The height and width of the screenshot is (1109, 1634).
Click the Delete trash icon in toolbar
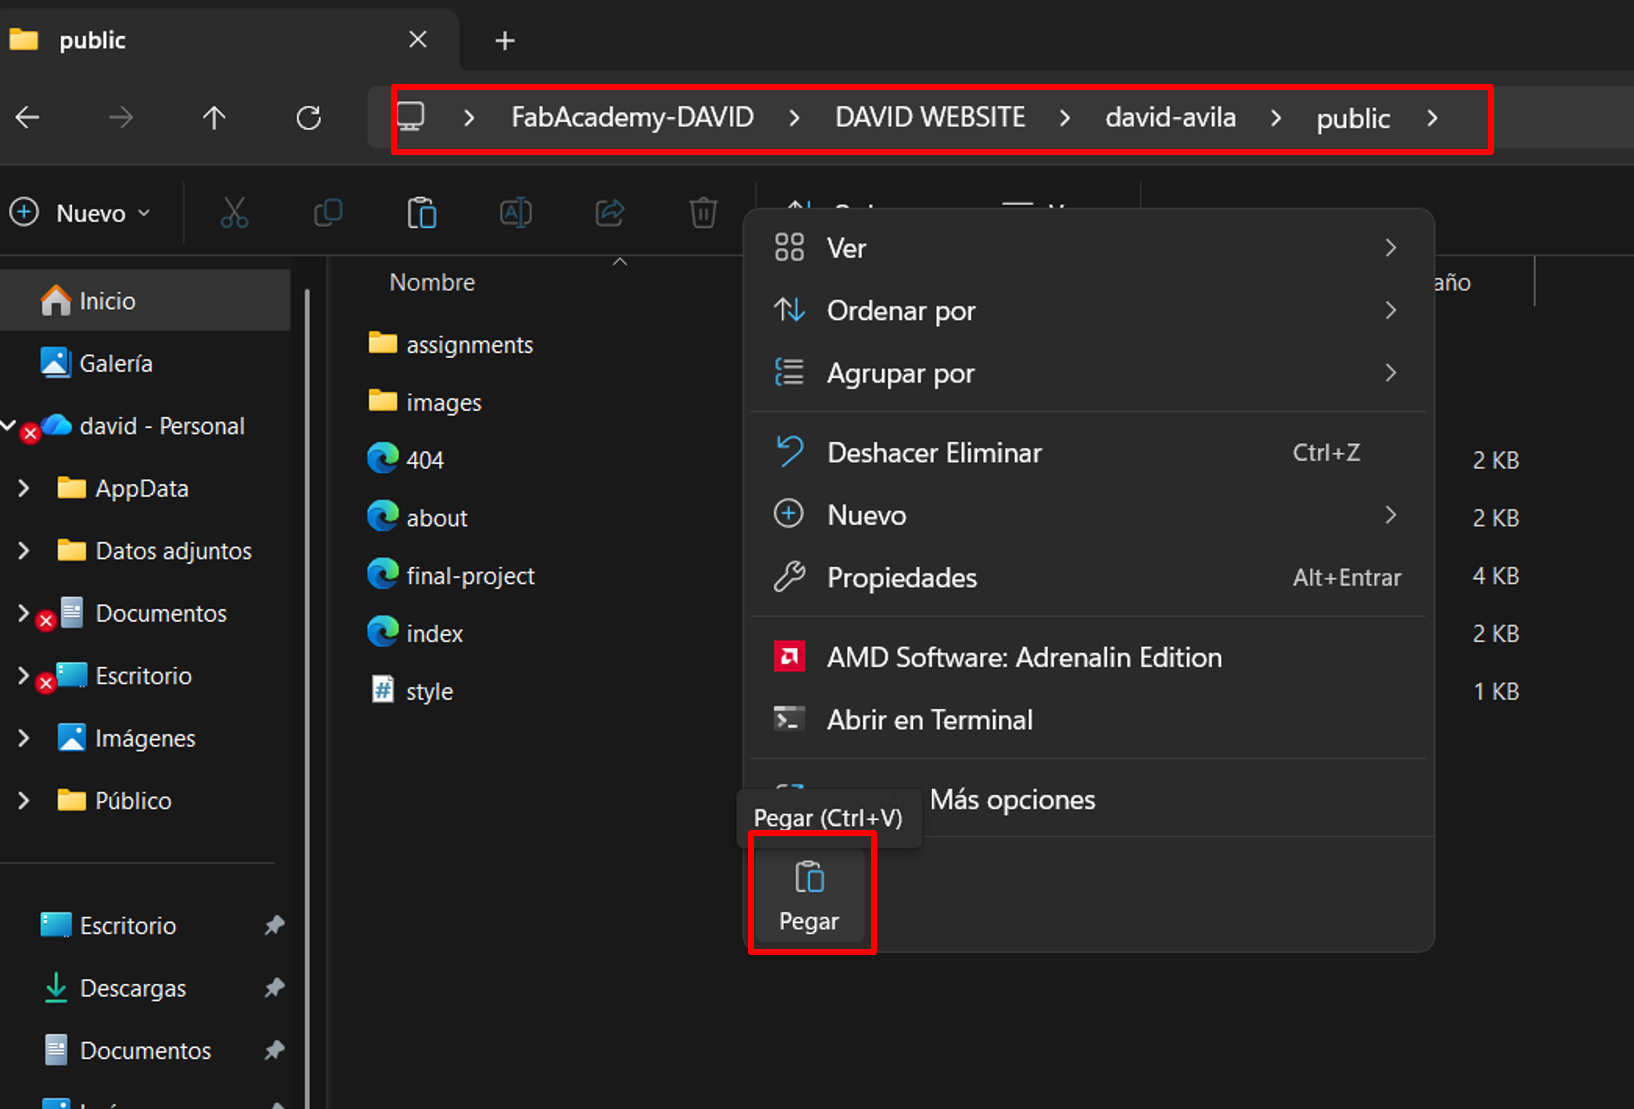703,213
